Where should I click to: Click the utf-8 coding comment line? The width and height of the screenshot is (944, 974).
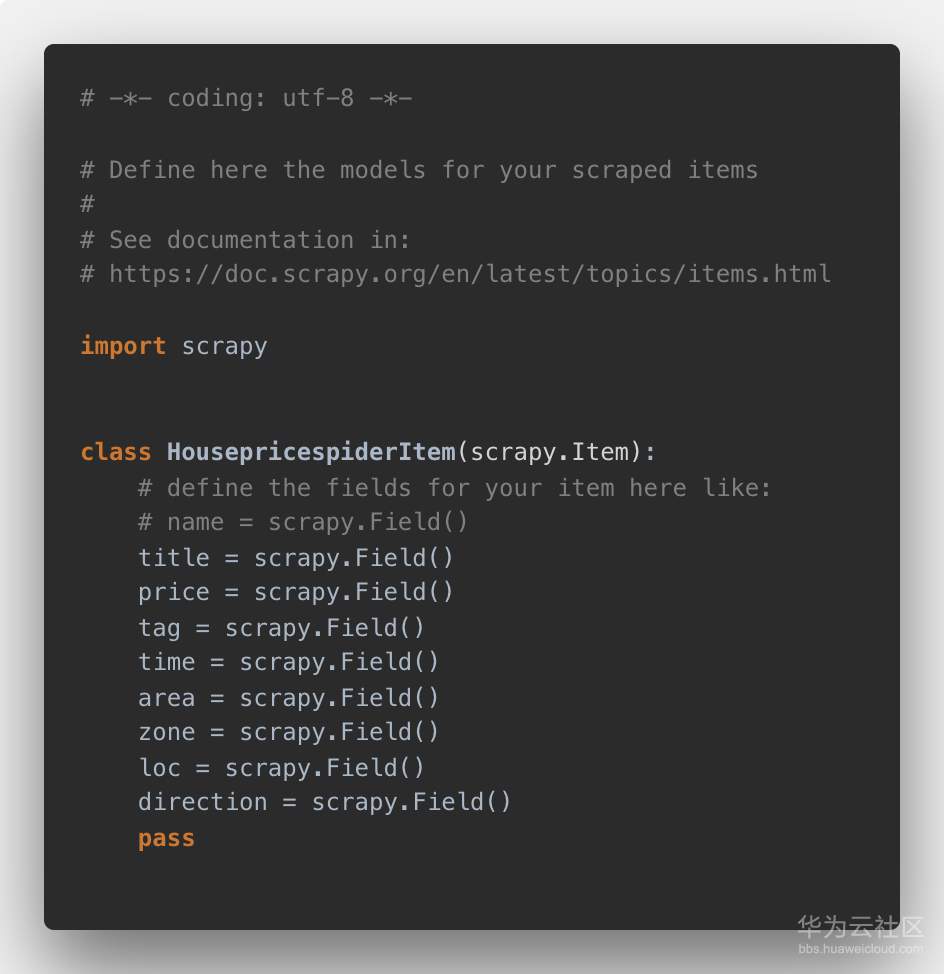[246, 98]
